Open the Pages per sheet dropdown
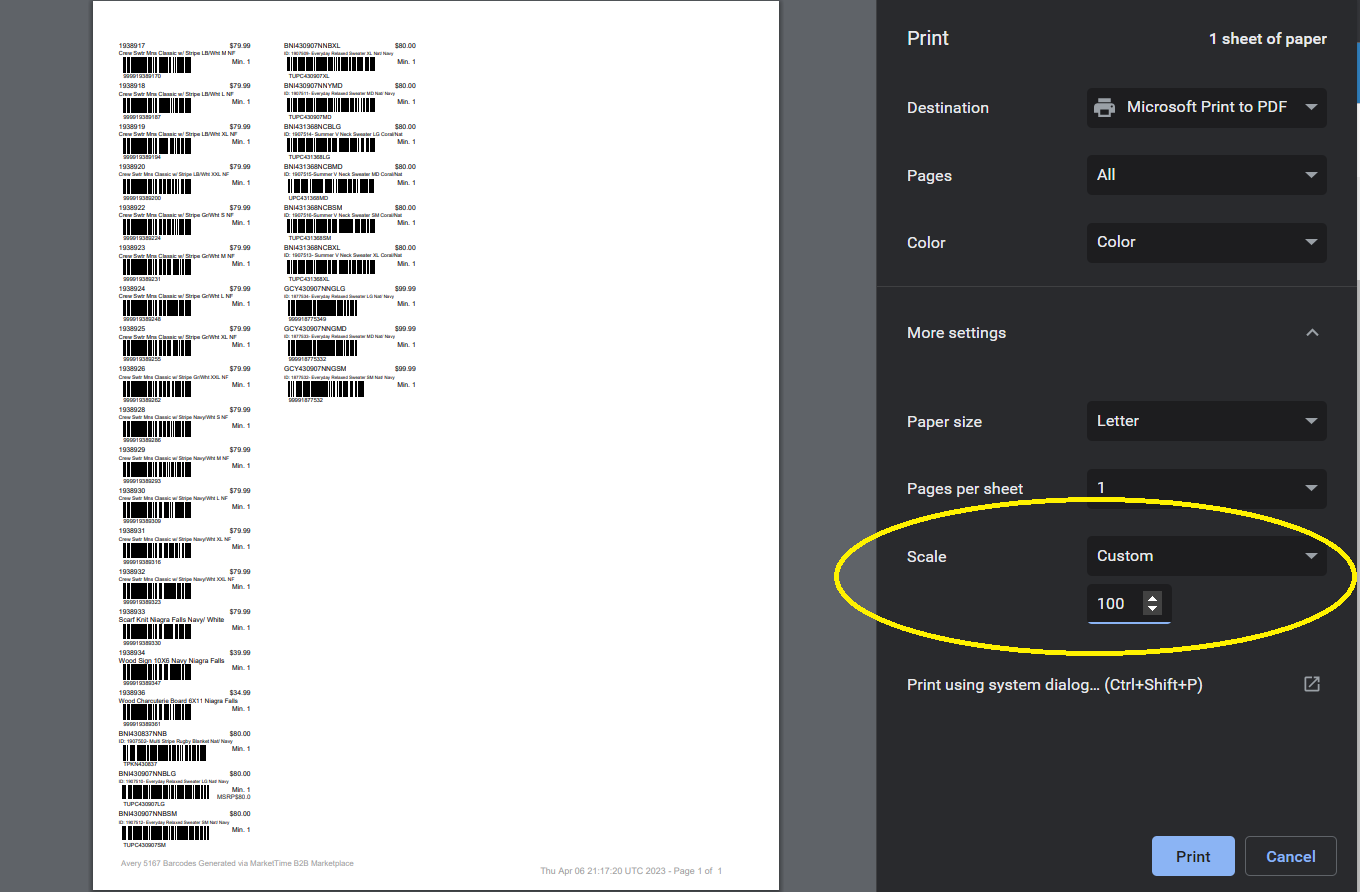Image resolution: width=1360 pixels, height=892 pixels. point(1206,488)
